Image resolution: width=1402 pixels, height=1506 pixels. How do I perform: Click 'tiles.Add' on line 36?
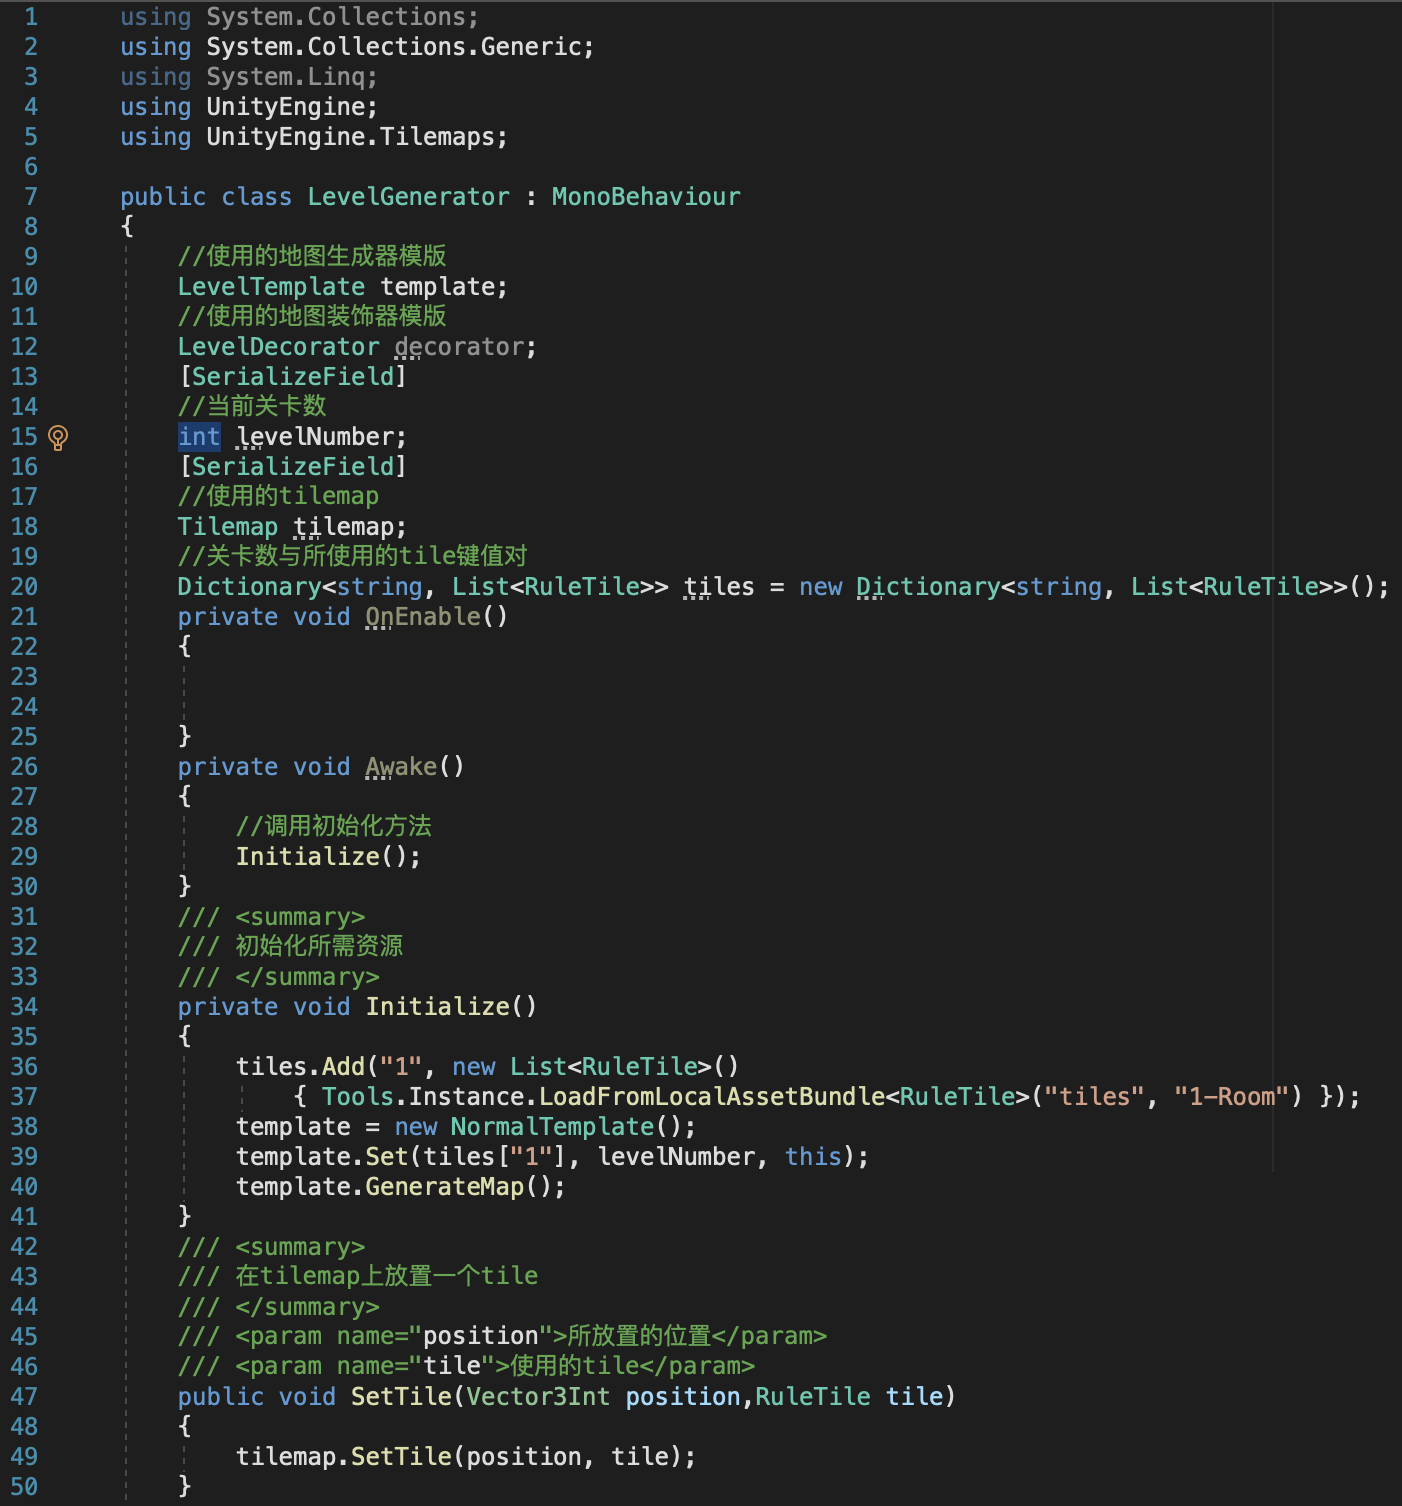[300, 1067]
